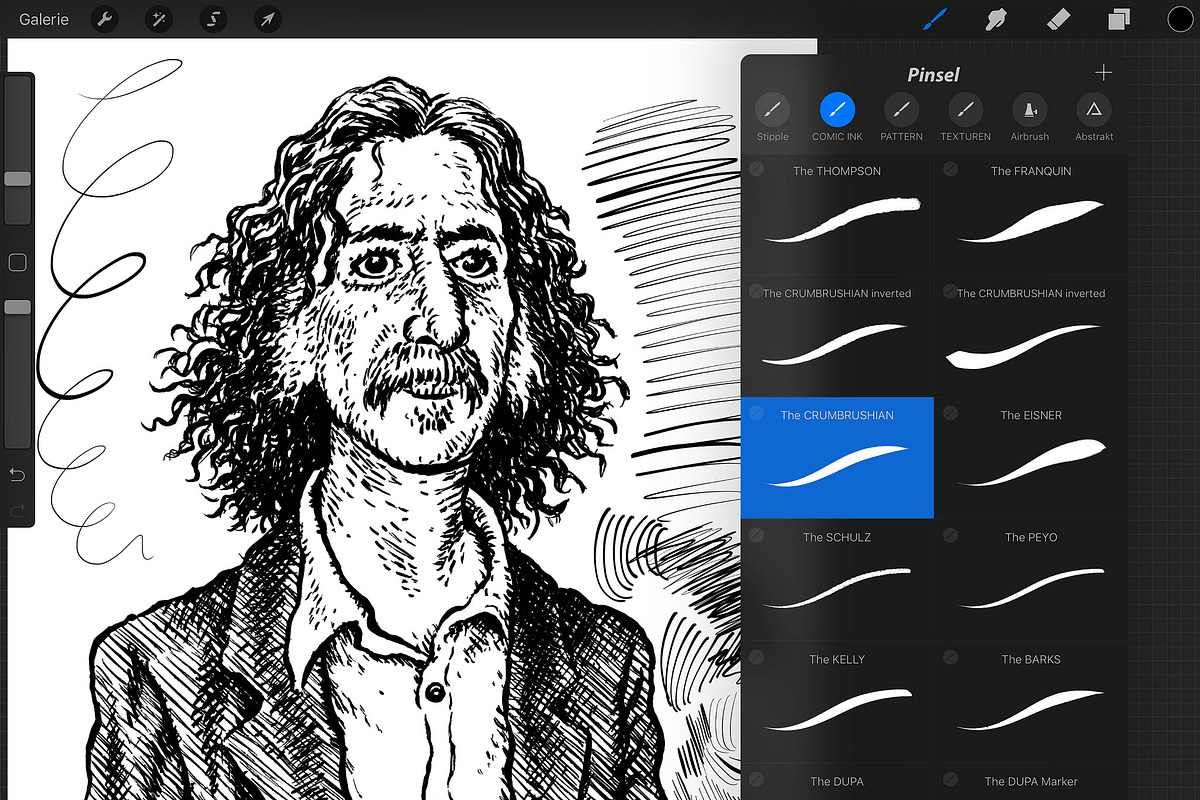Click the PATTERN brush set icon

901,108
